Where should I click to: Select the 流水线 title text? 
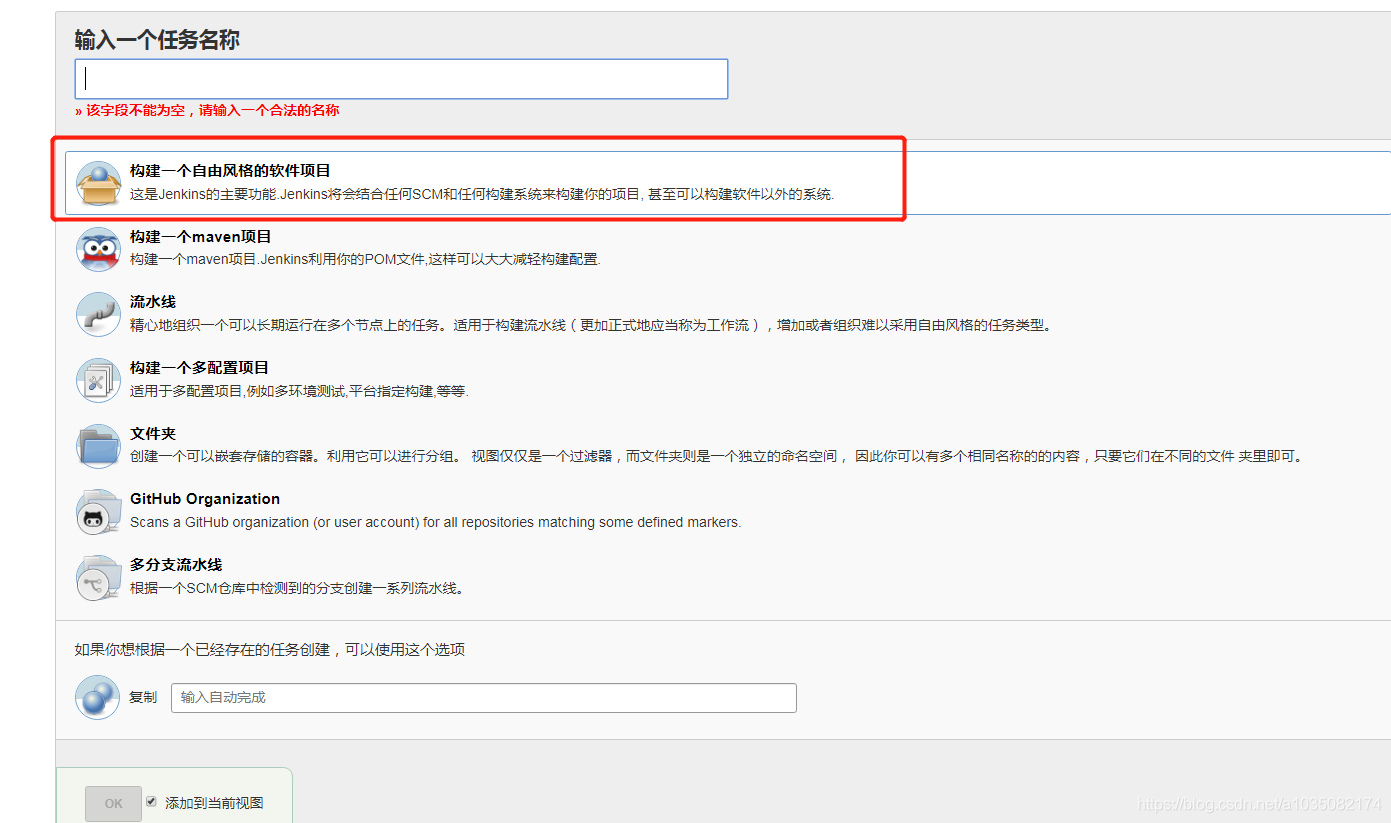(153, 302)
